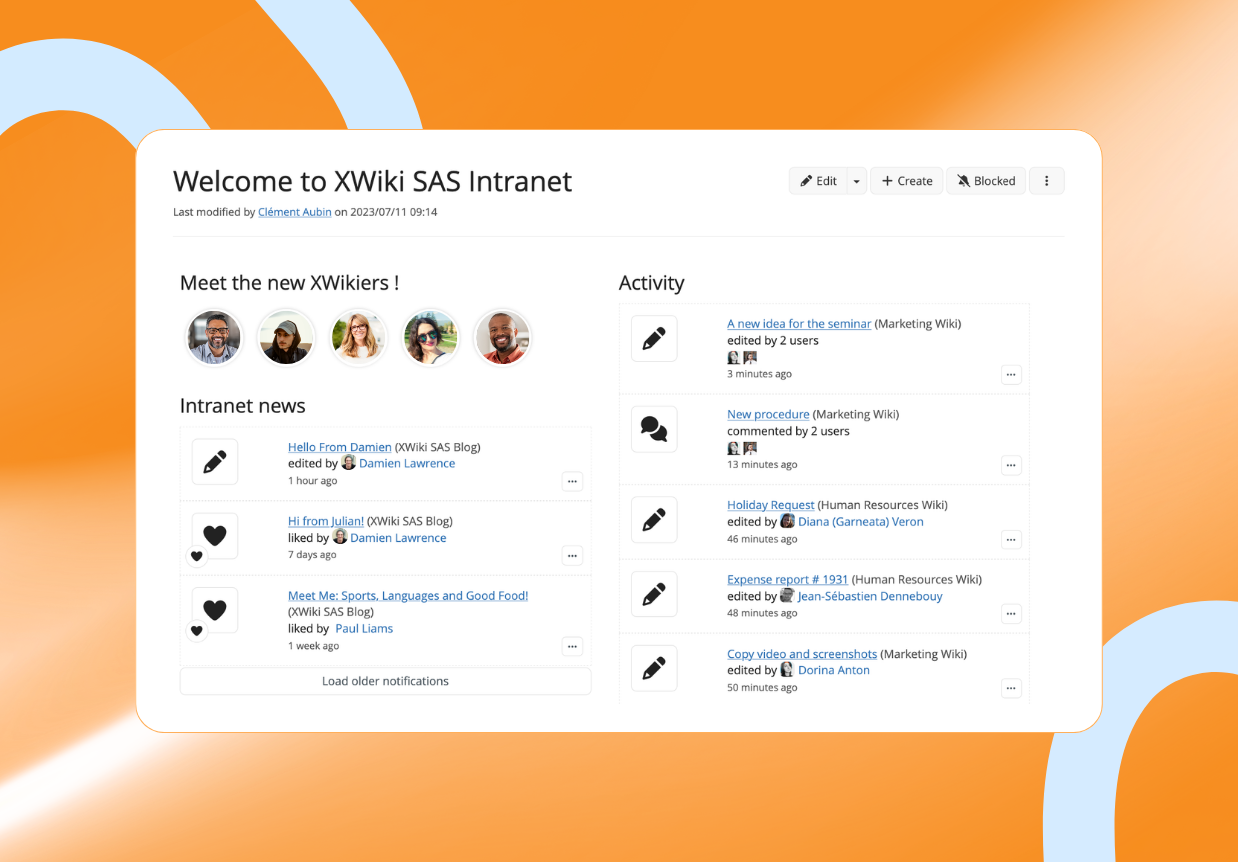This screenshot has height=862, width=1238.
Task: Open the Holiday Request link
Action: click(x=771, y=505)
